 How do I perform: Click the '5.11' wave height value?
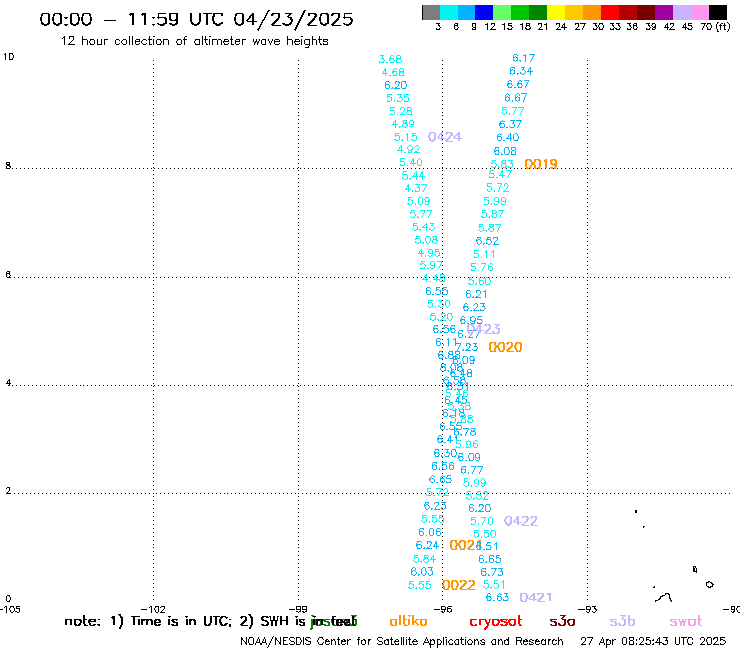click(485, 254)
